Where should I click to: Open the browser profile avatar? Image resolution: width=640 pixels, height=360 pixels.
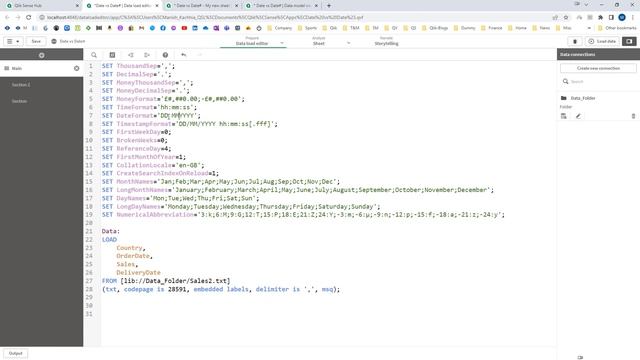tap(622, 17)
